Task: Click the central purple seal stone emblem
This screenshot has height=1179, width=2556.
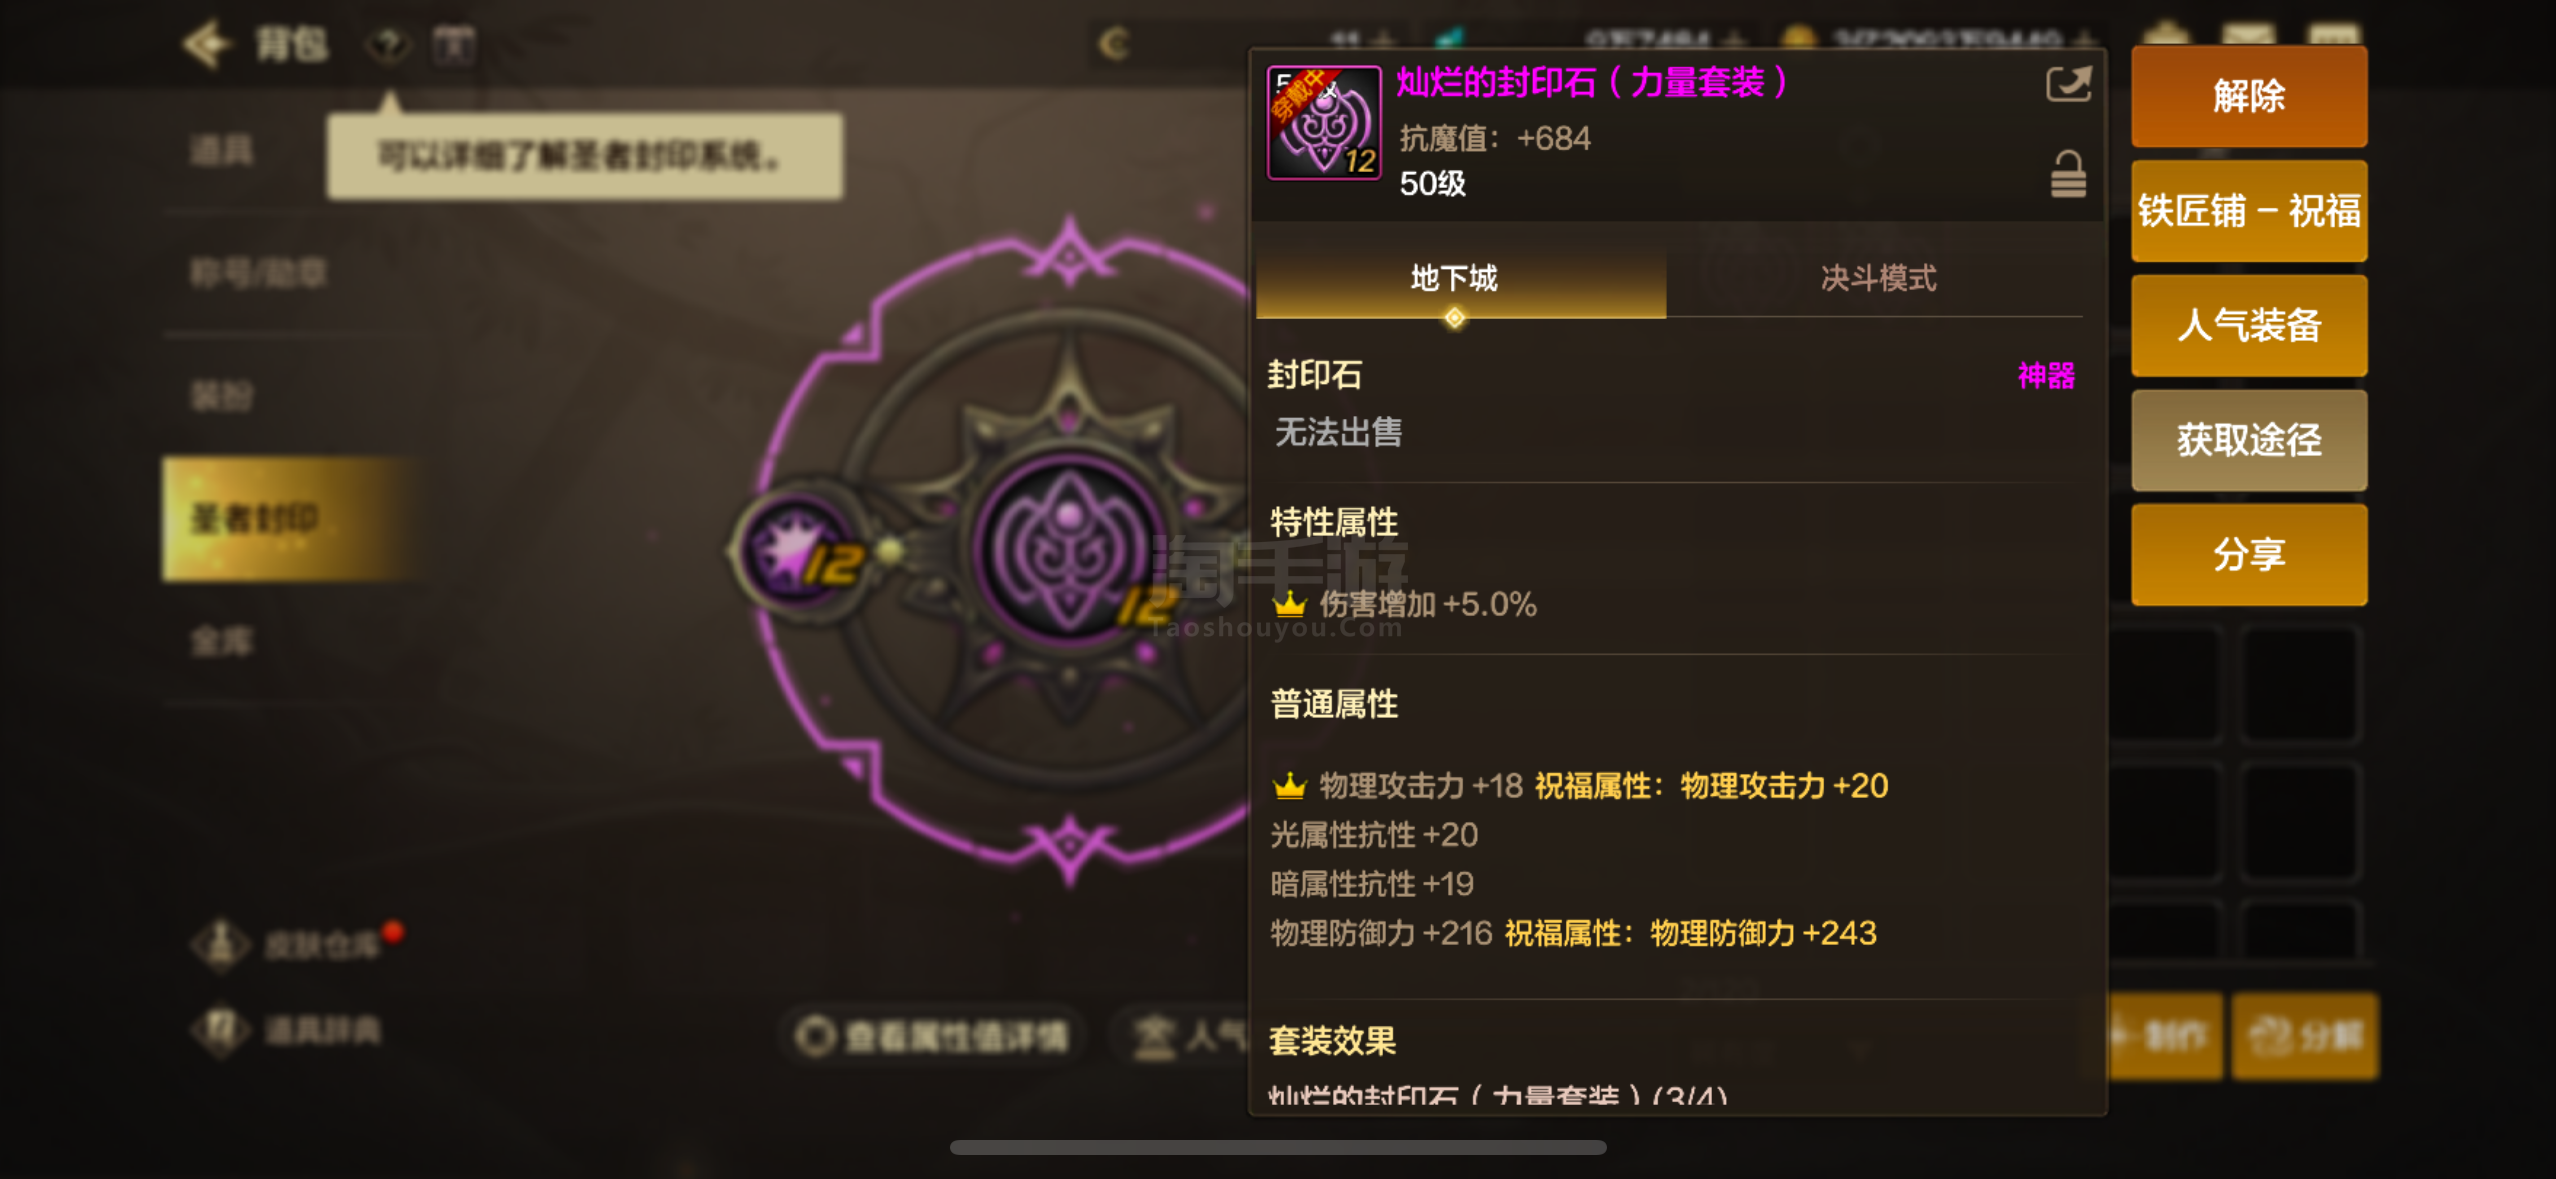Action: coord(1068,548)
